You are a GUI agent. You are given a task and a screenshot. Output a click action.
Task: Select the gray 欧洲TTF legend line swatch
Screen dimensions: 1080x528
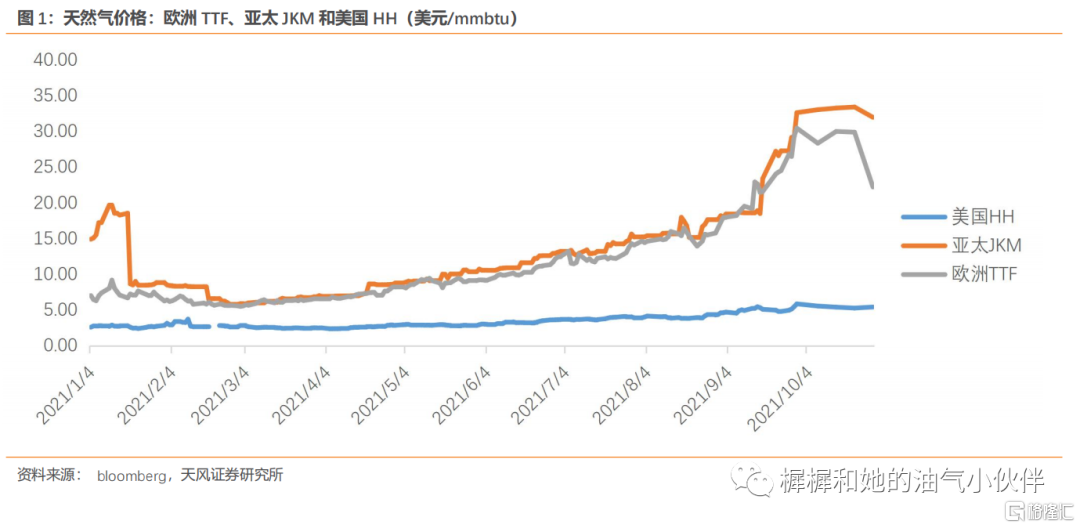coord(923,274)
